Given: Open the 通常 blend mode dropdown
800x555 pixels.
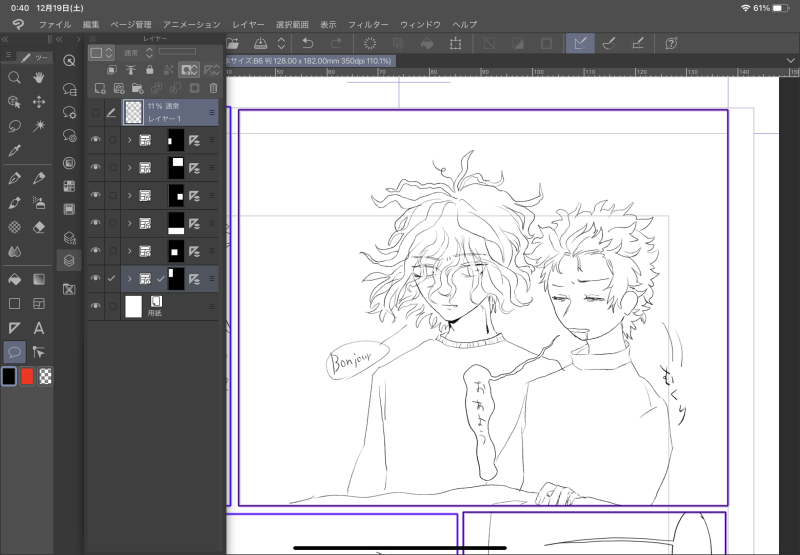Looking at the screenshot, I should coord(138,53).
